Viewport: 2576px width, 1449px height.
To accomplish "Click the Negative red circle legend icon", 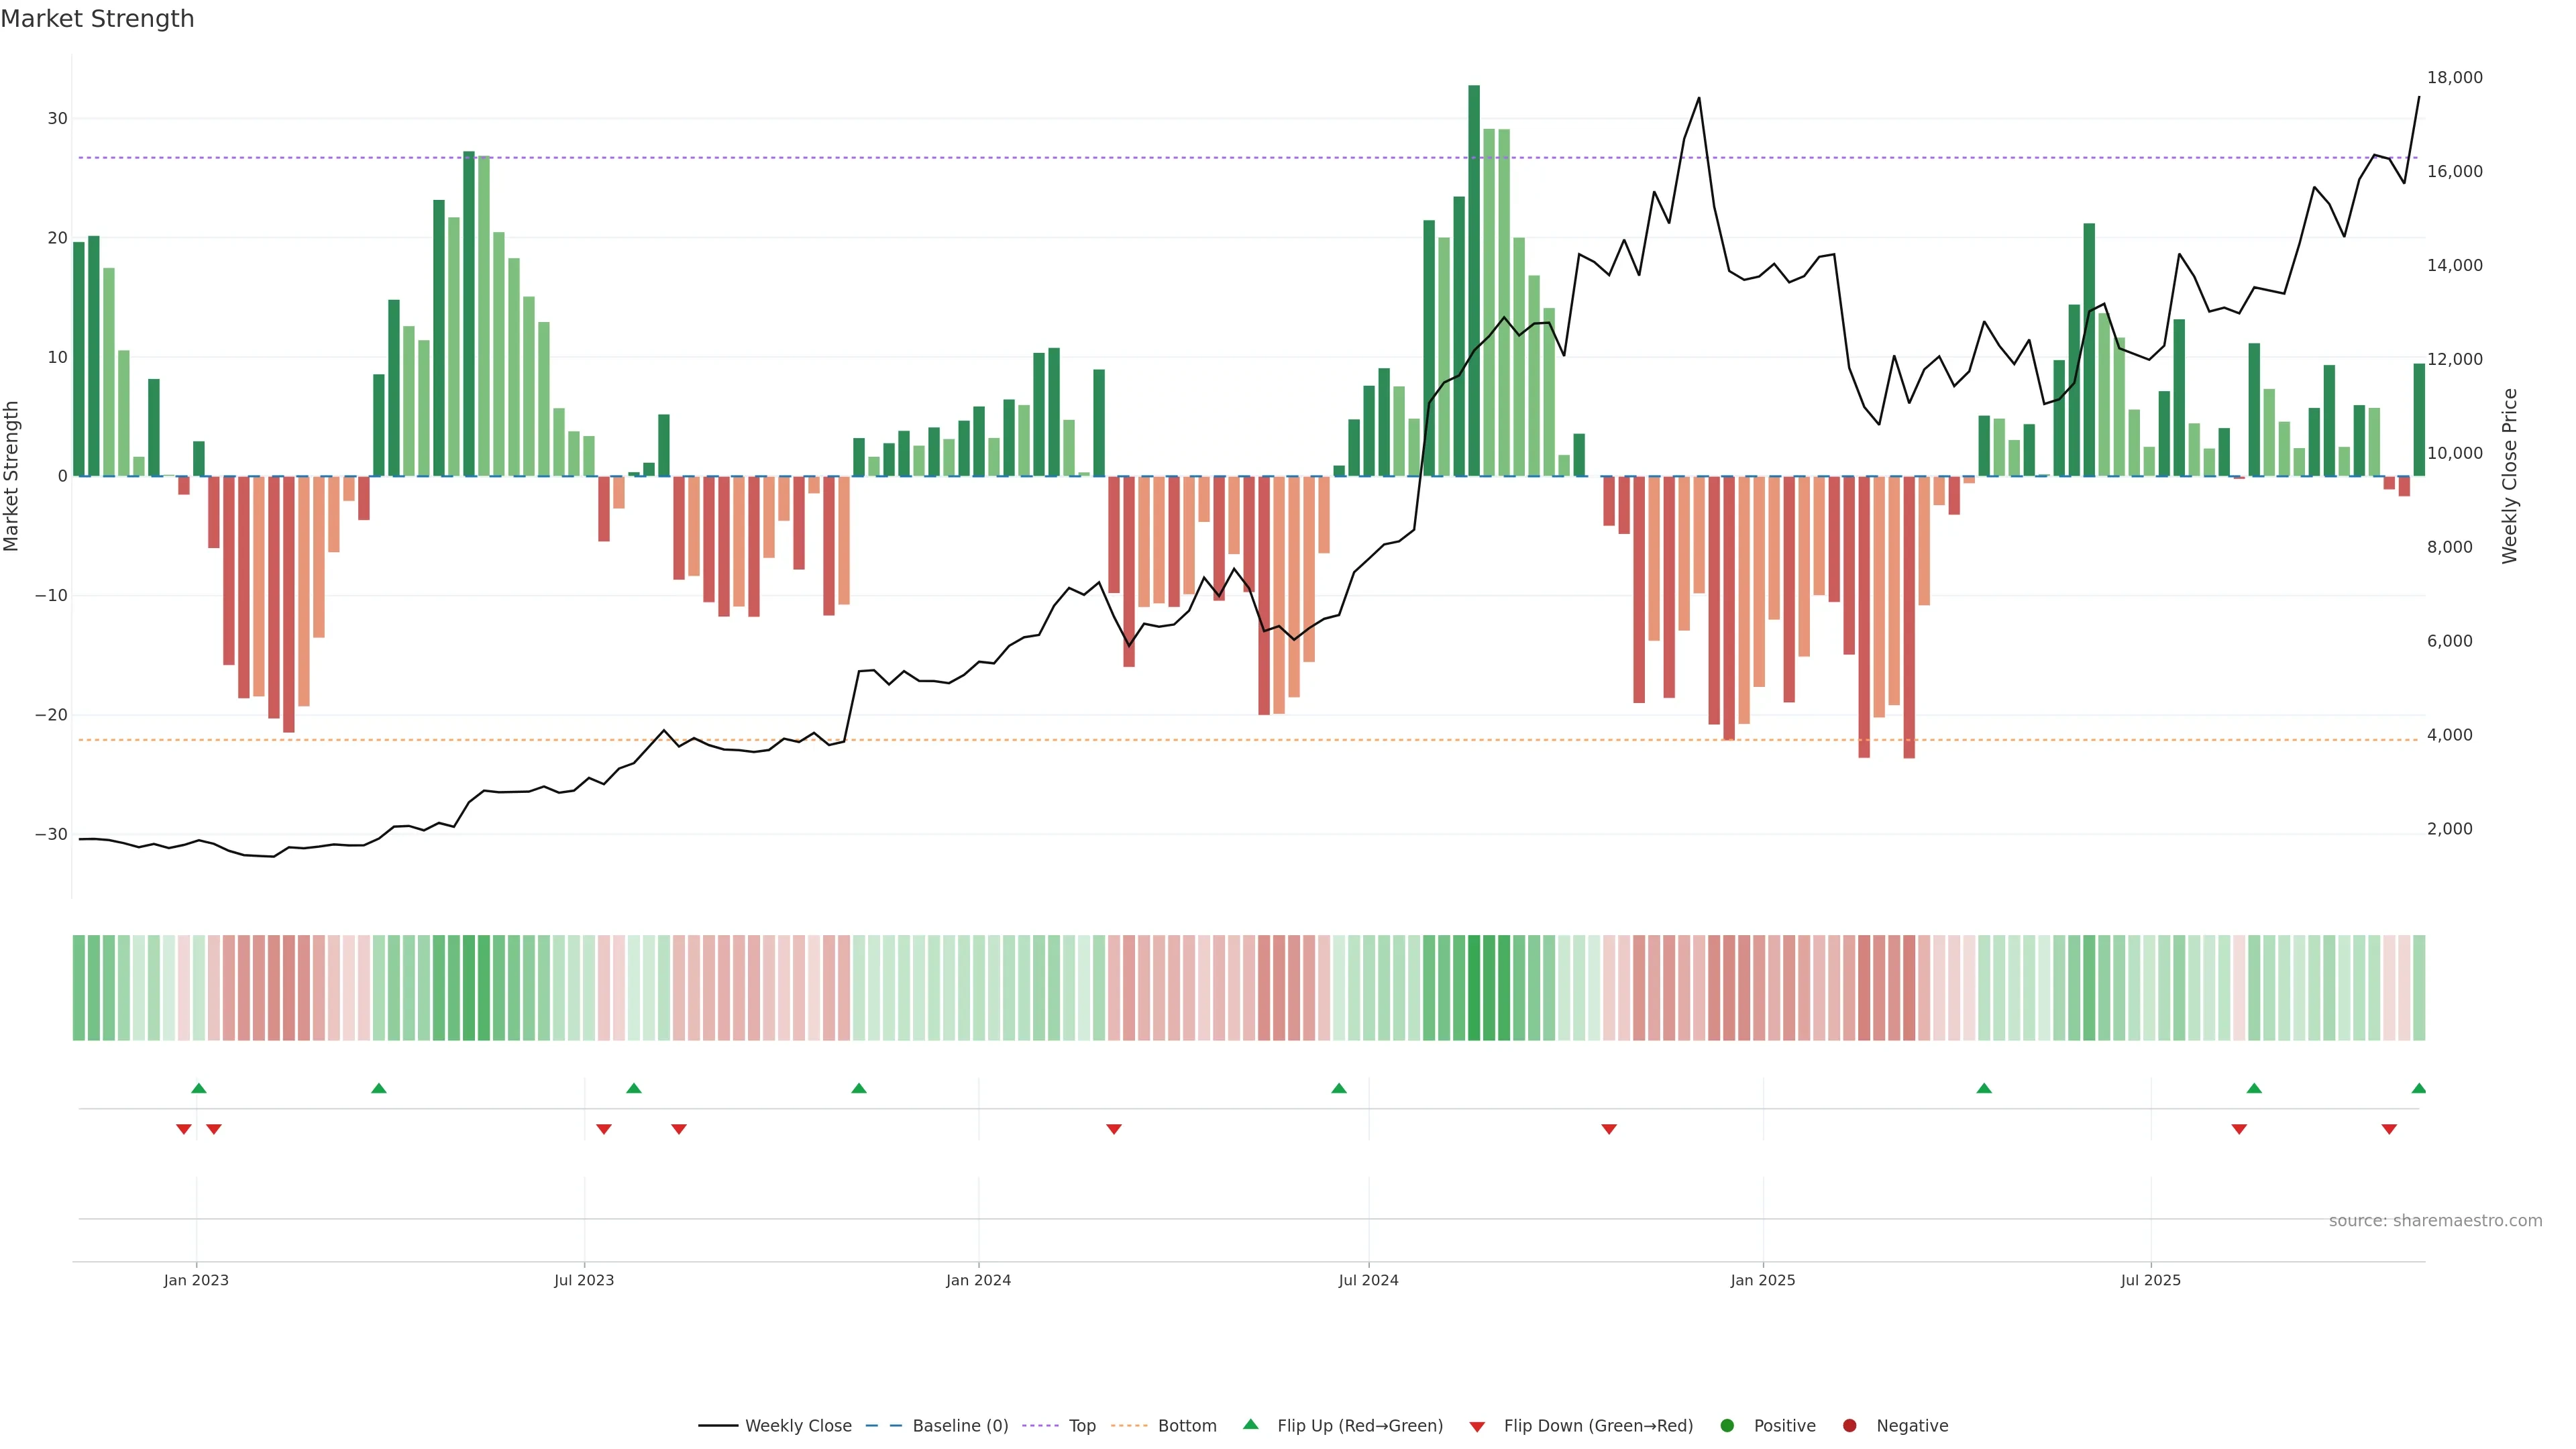I will (1849, 1426).
